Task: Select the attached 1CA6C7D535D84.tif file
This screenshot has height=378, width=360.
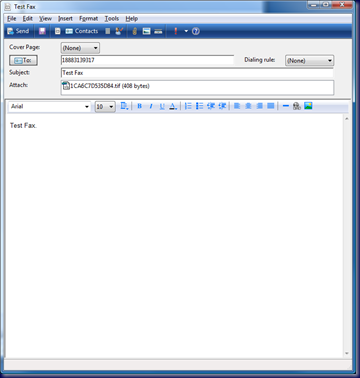Action: point(106,86)
